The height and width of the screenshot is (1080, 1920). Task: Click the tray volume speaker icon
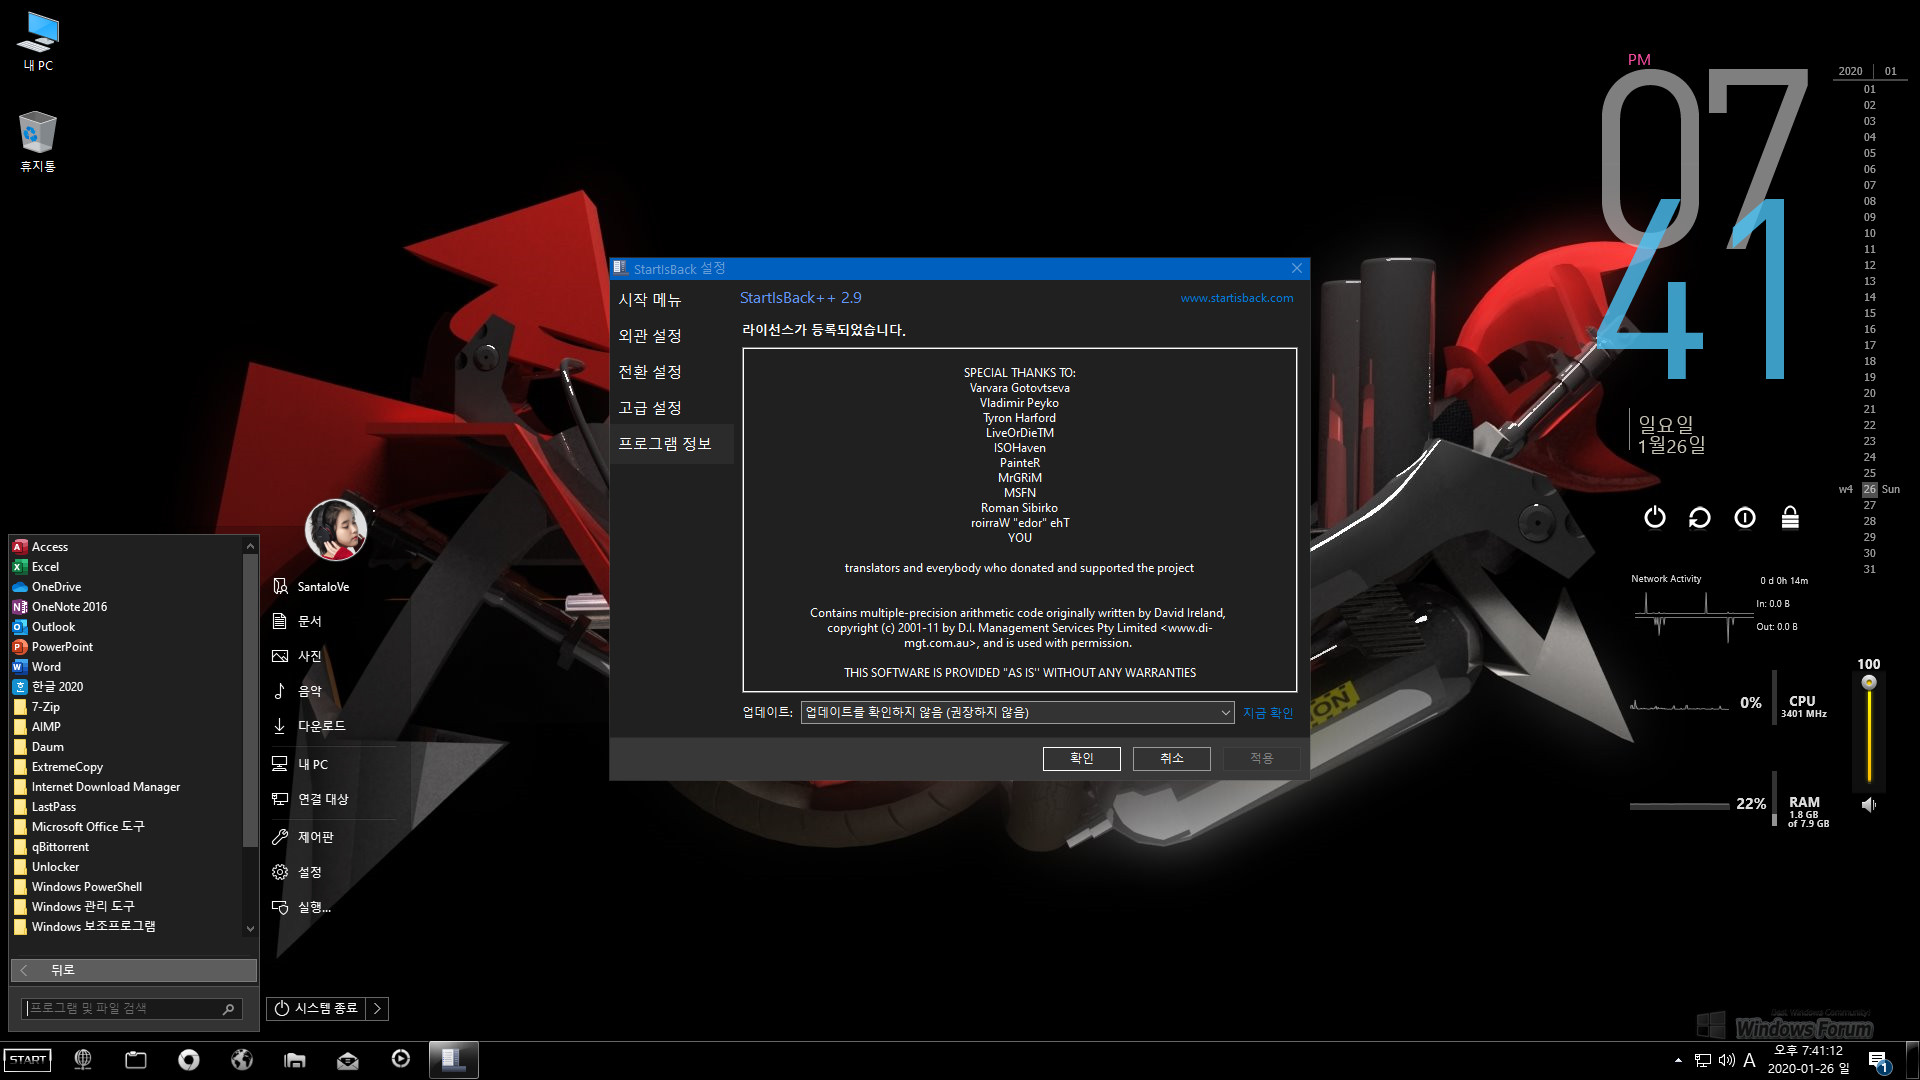click(1726, 1060)
